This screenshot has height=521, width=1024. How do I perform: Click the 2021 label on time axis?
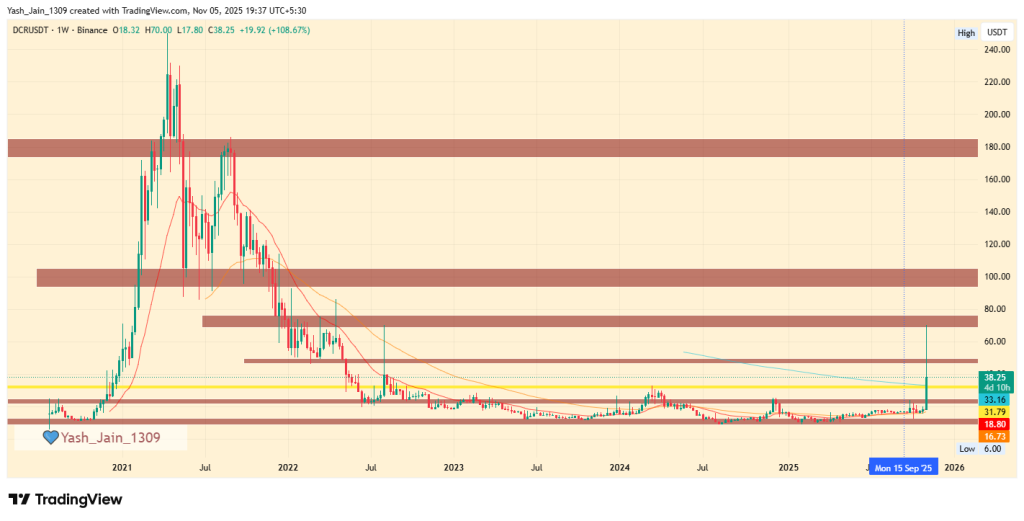121,467
